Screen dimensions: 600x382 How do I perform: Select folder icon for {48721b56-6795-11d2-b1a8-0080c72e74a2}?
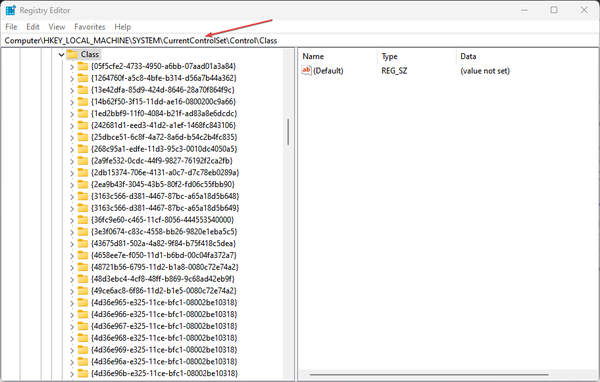coord(83,267)
